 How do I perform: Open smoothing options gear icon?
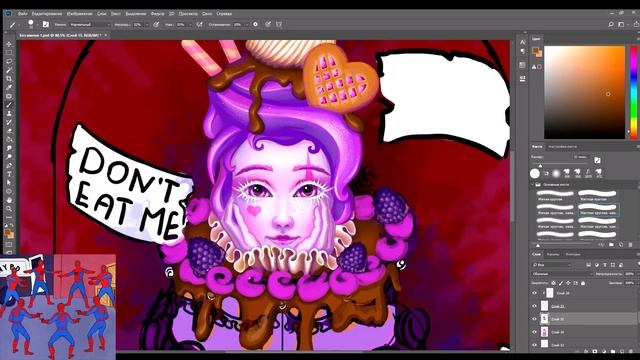[256, 24]
